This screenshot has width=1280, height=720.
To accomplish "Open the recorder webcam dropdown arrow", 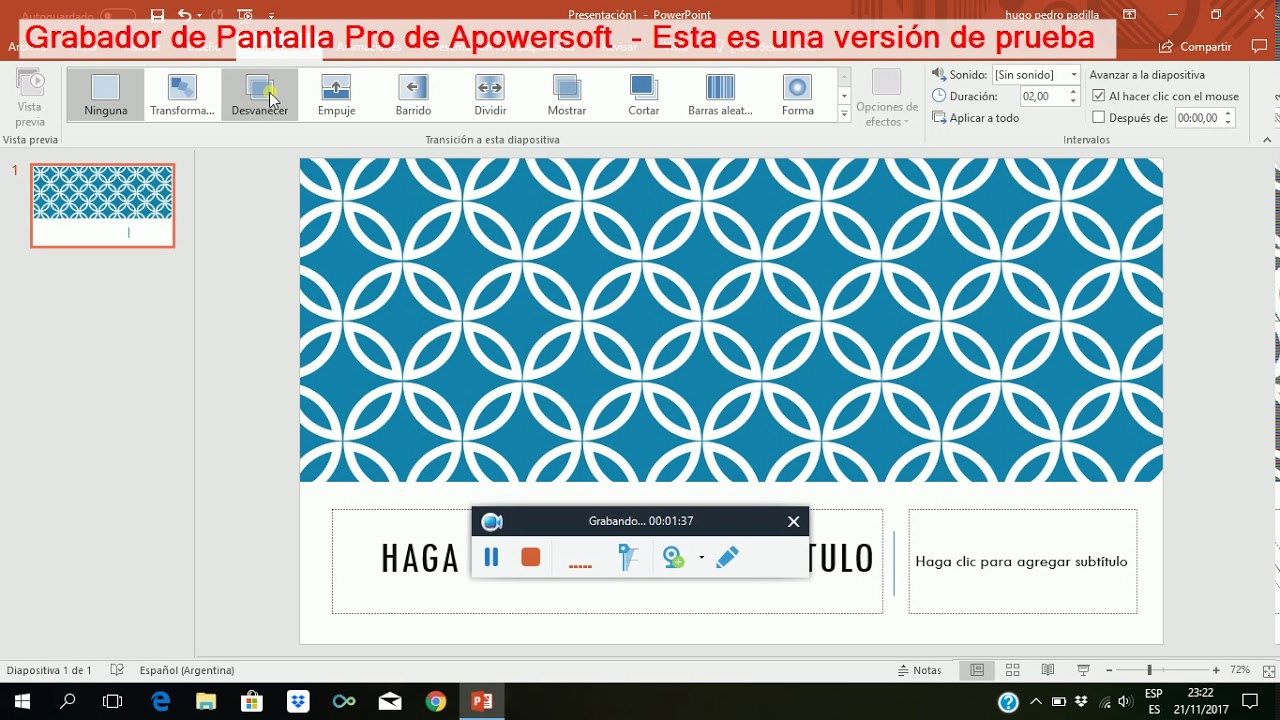I will 701,557.
